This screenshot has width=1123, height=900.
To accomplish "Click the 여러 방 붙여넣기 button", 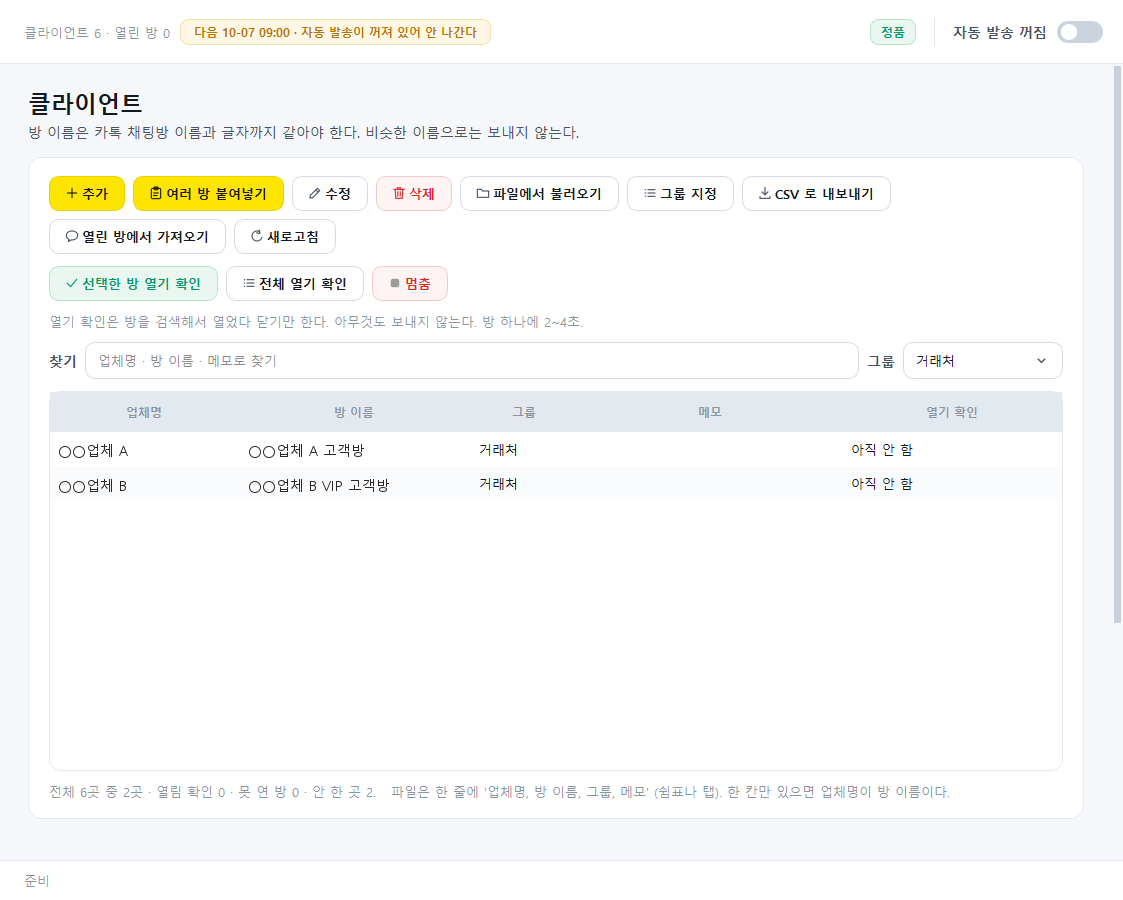I will coord(208,193).
